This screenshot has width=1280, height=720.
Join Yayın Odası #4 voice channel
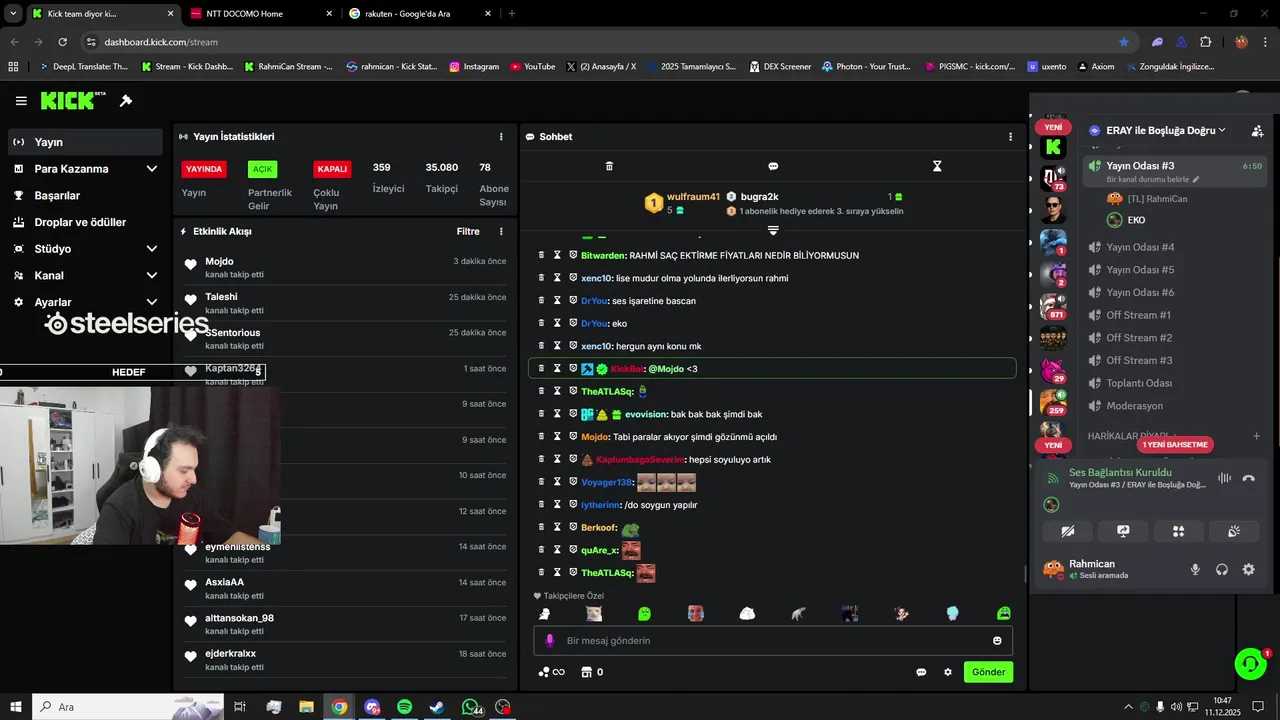(1140, 247)
